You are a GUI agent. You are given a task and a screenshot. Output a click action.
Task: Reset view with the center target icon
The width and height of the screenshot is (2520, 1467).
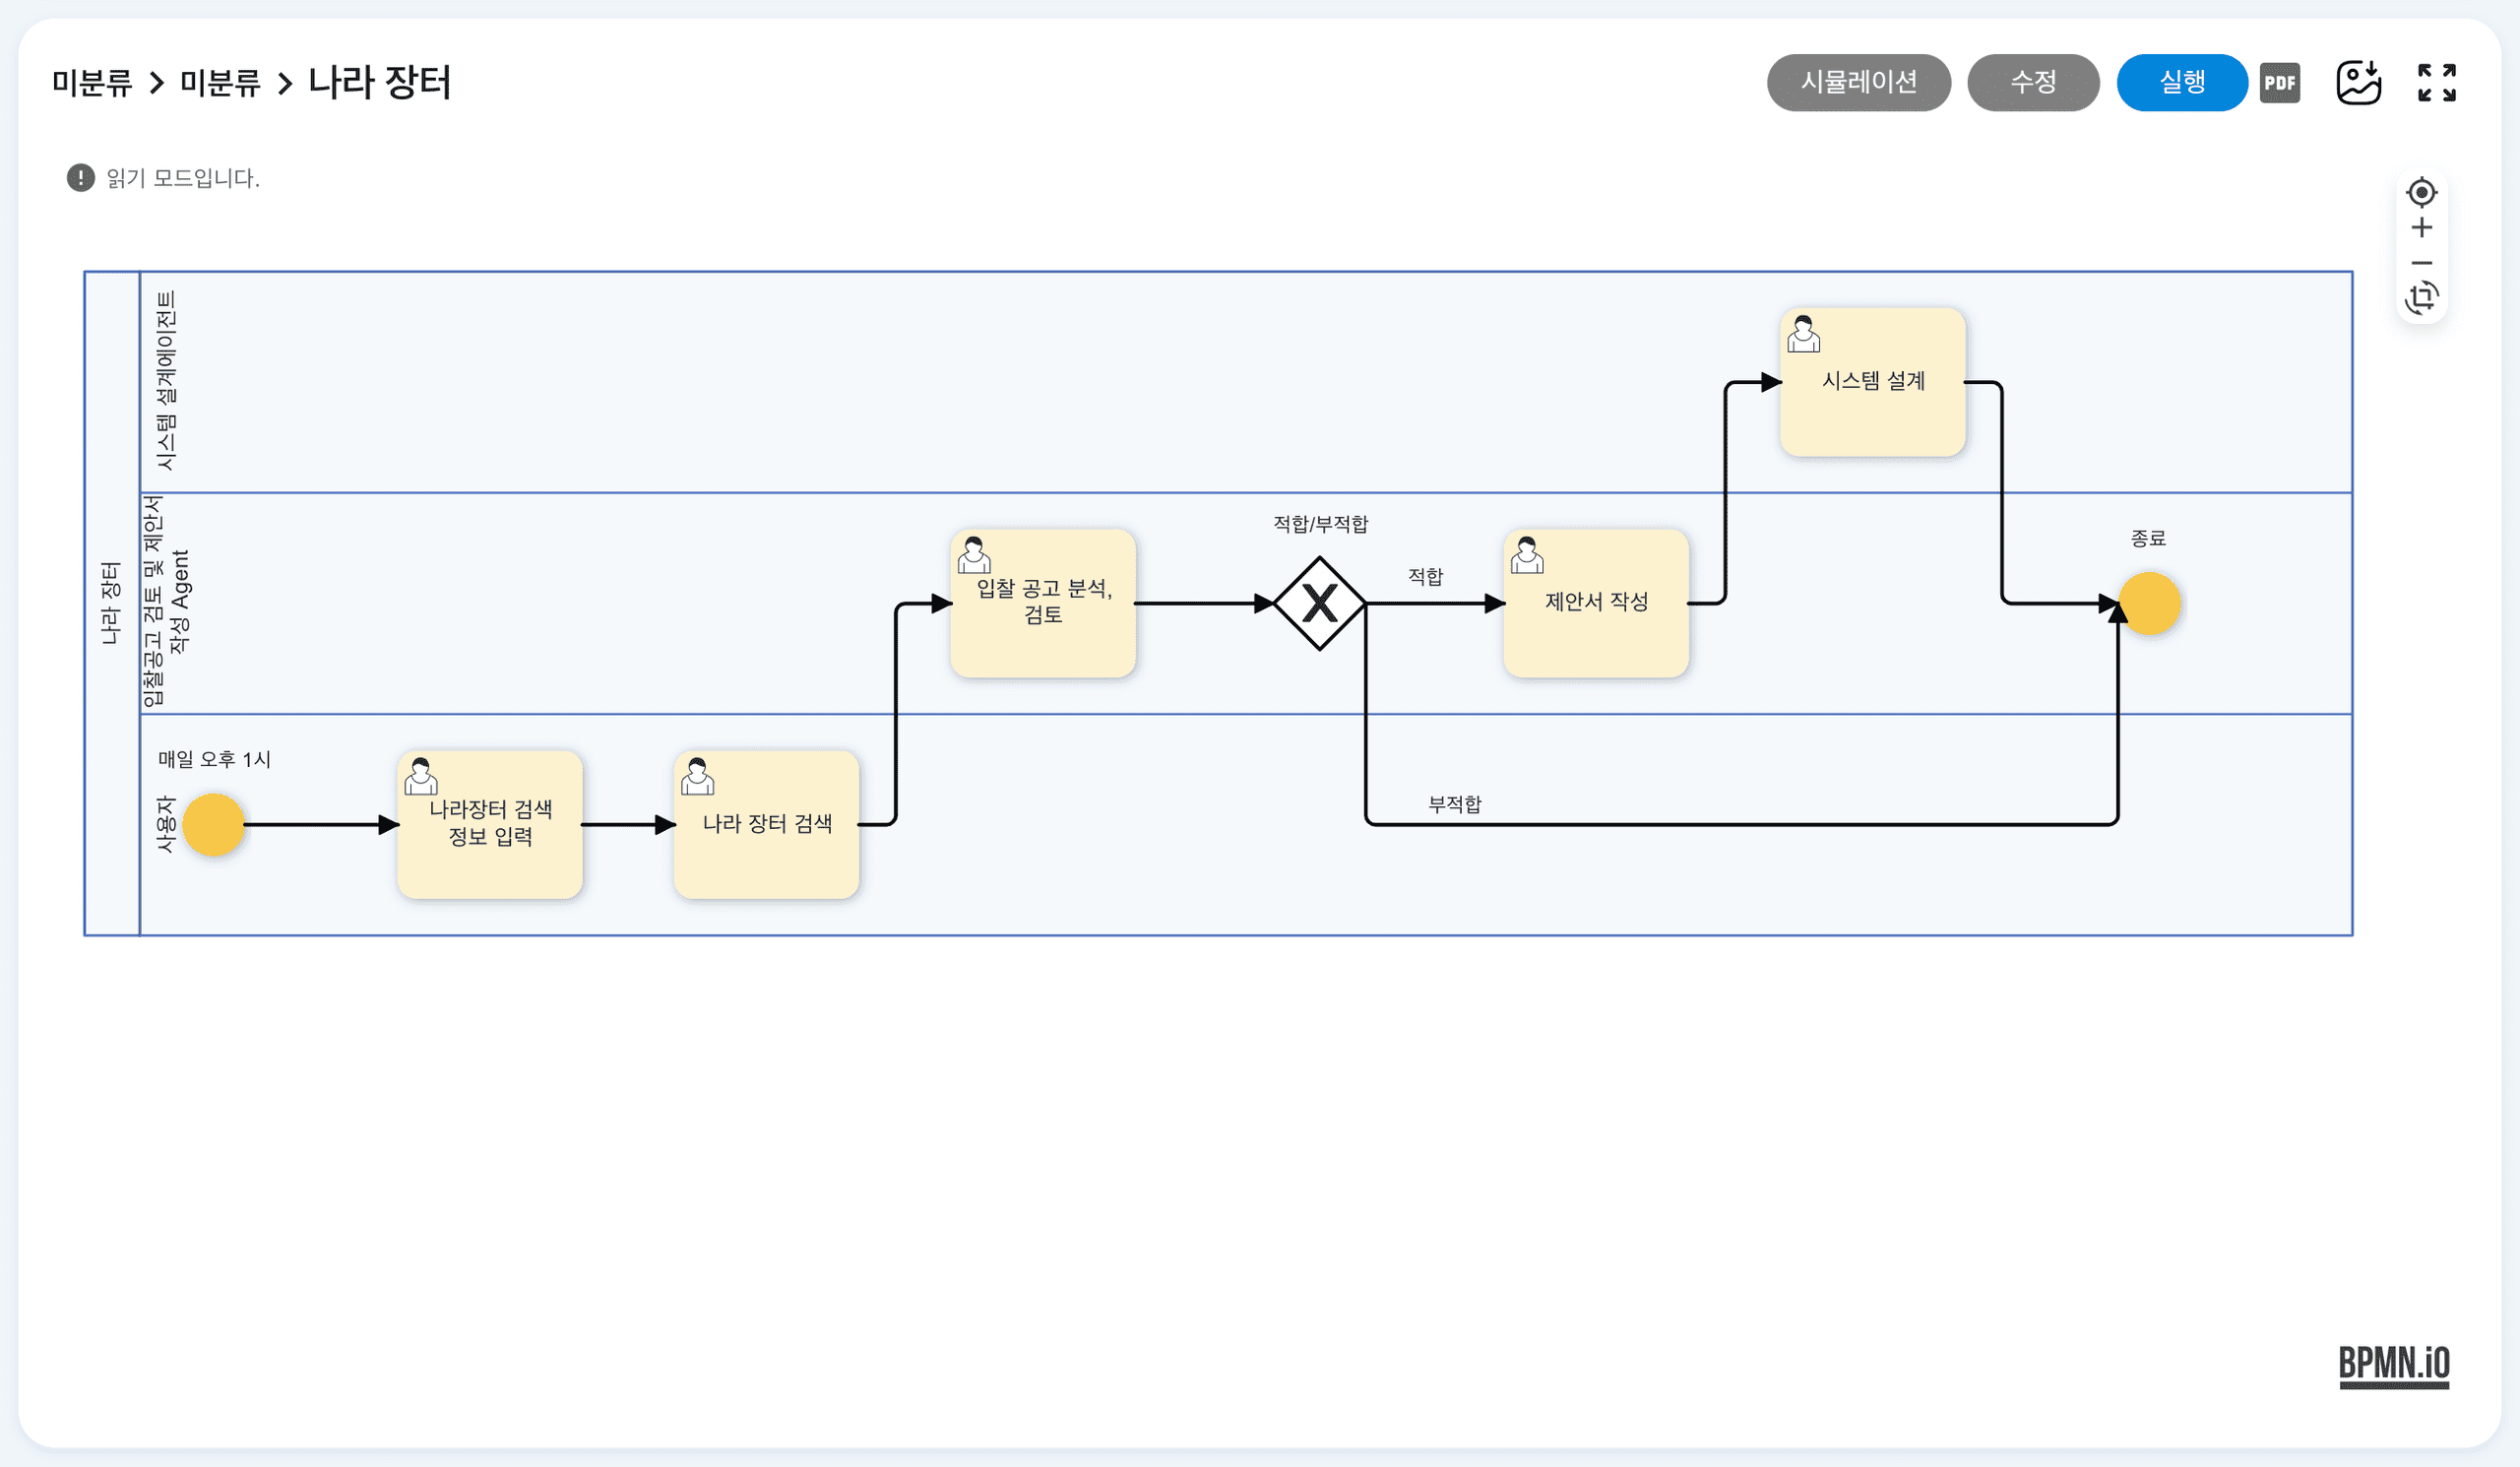(x=2421, y=192)
